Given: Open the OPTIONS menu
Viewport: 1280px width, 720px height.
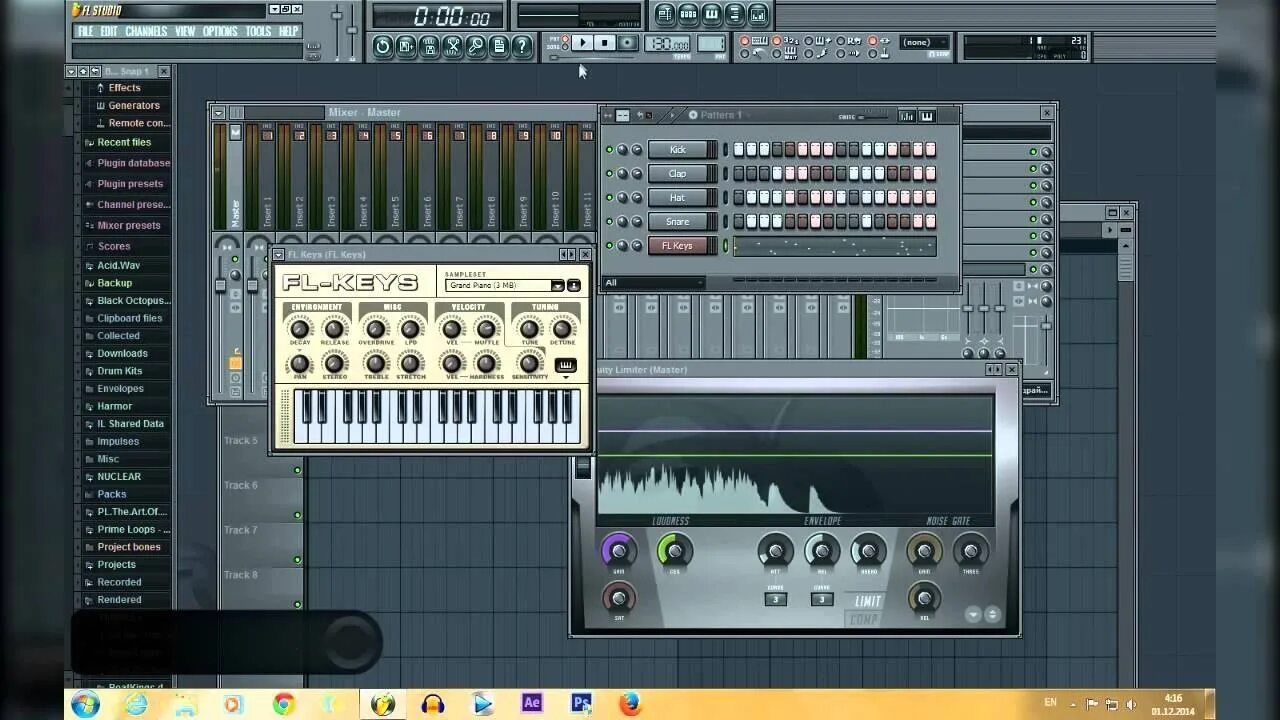Looking at the screenshot, I should click(x=221, y=31).
